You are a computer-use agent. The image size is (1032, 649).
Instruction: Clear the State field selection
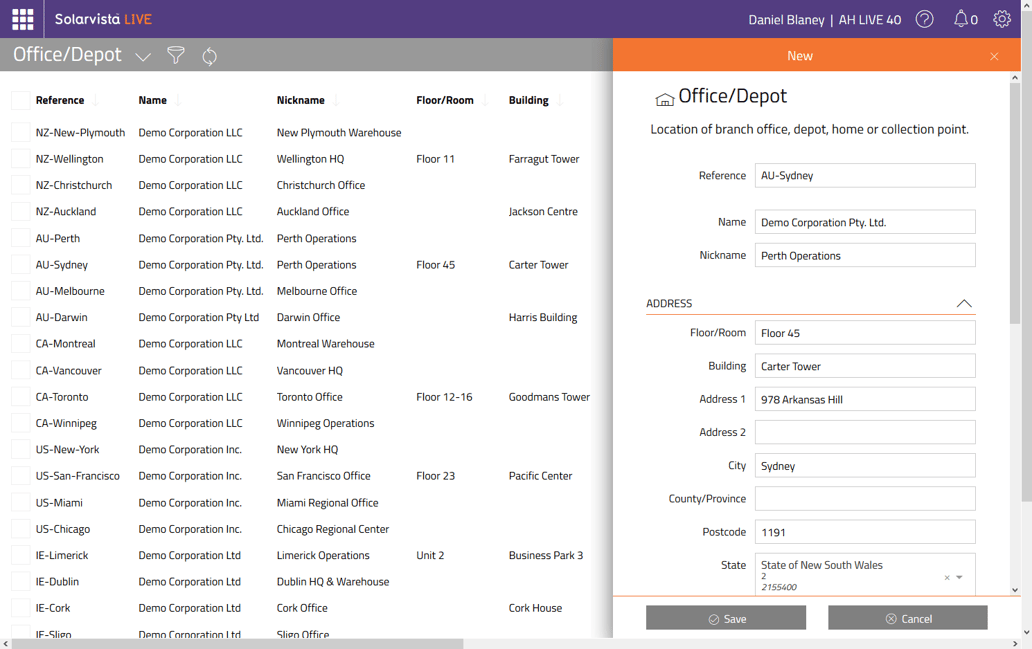(x=946, y=578)
